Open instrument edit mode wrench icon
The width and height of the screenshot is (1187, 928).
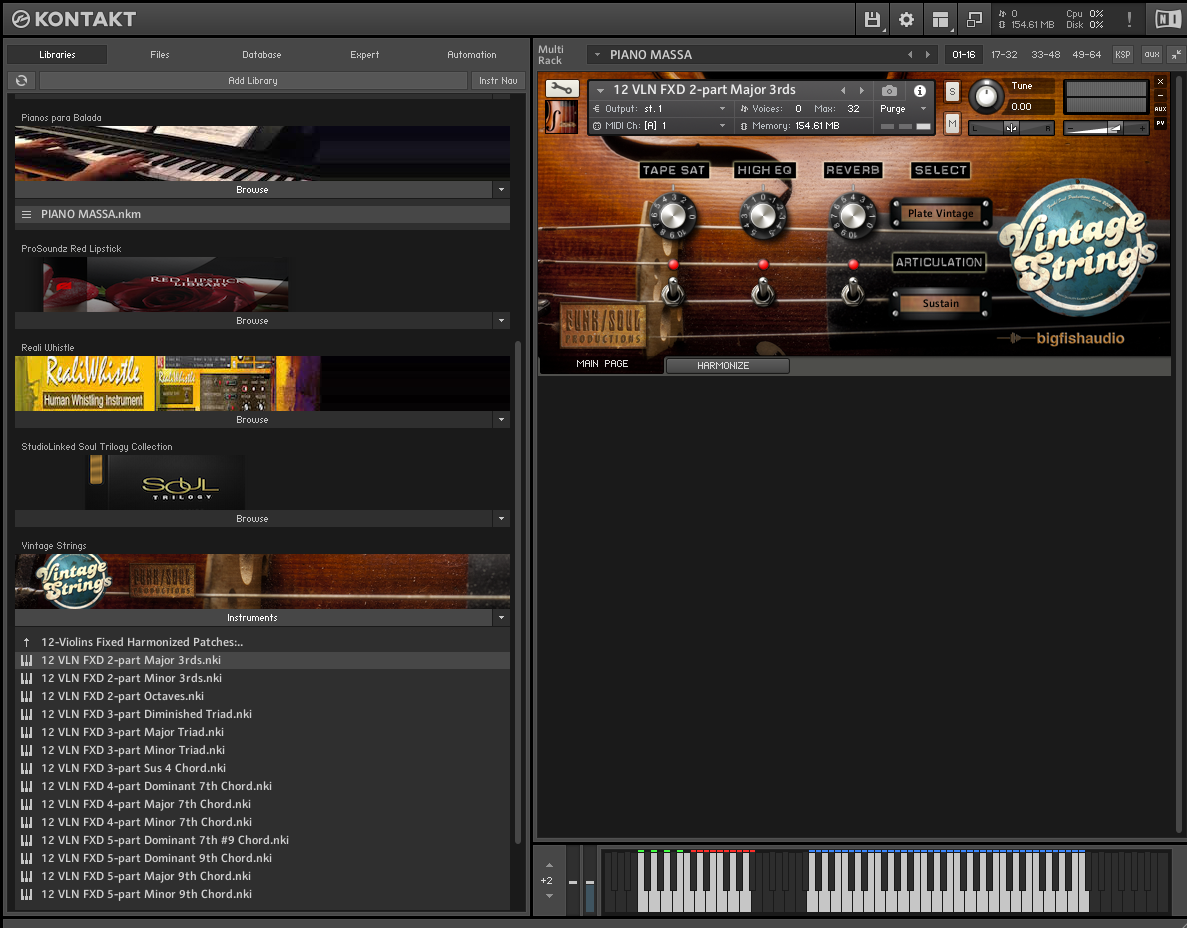(x=562, y=89)
